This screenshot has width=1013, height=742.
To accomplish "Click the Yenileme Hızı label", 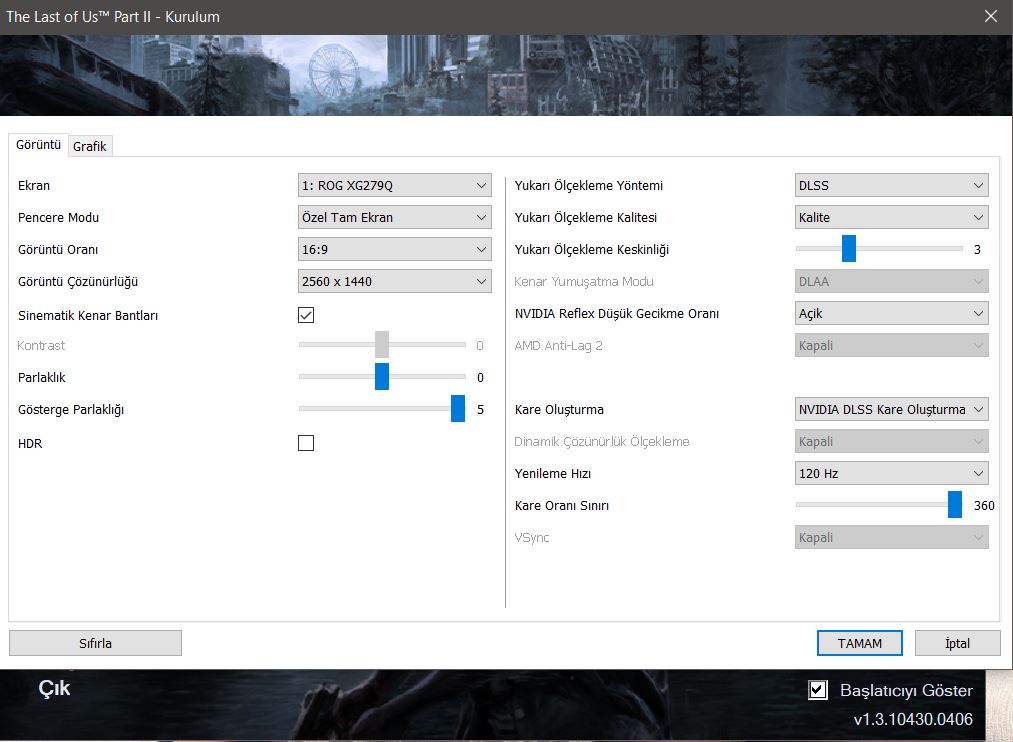I will 553,473.
